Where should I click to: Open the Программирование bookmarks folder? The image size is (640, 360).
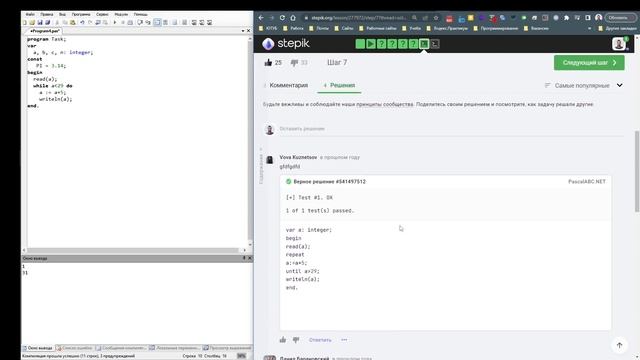[x=496, y=29]
